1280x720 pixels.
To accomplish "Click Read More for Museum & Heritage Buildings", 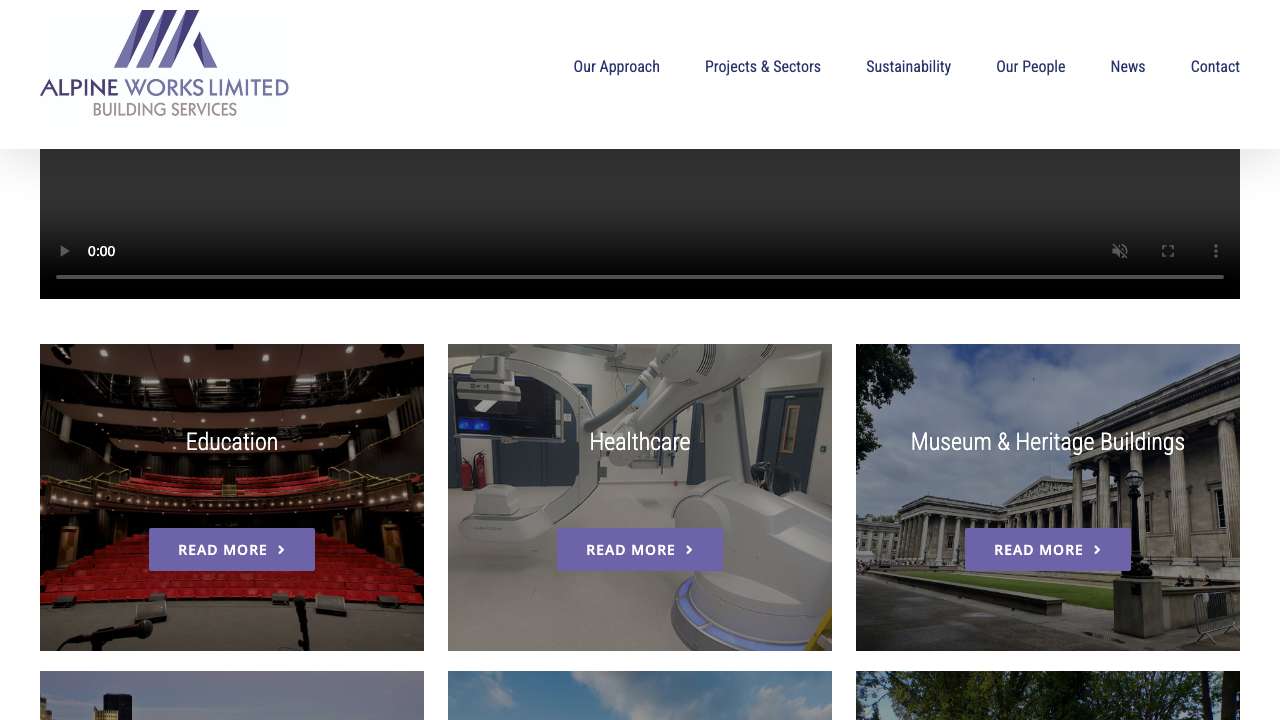I will [1047, 550].
